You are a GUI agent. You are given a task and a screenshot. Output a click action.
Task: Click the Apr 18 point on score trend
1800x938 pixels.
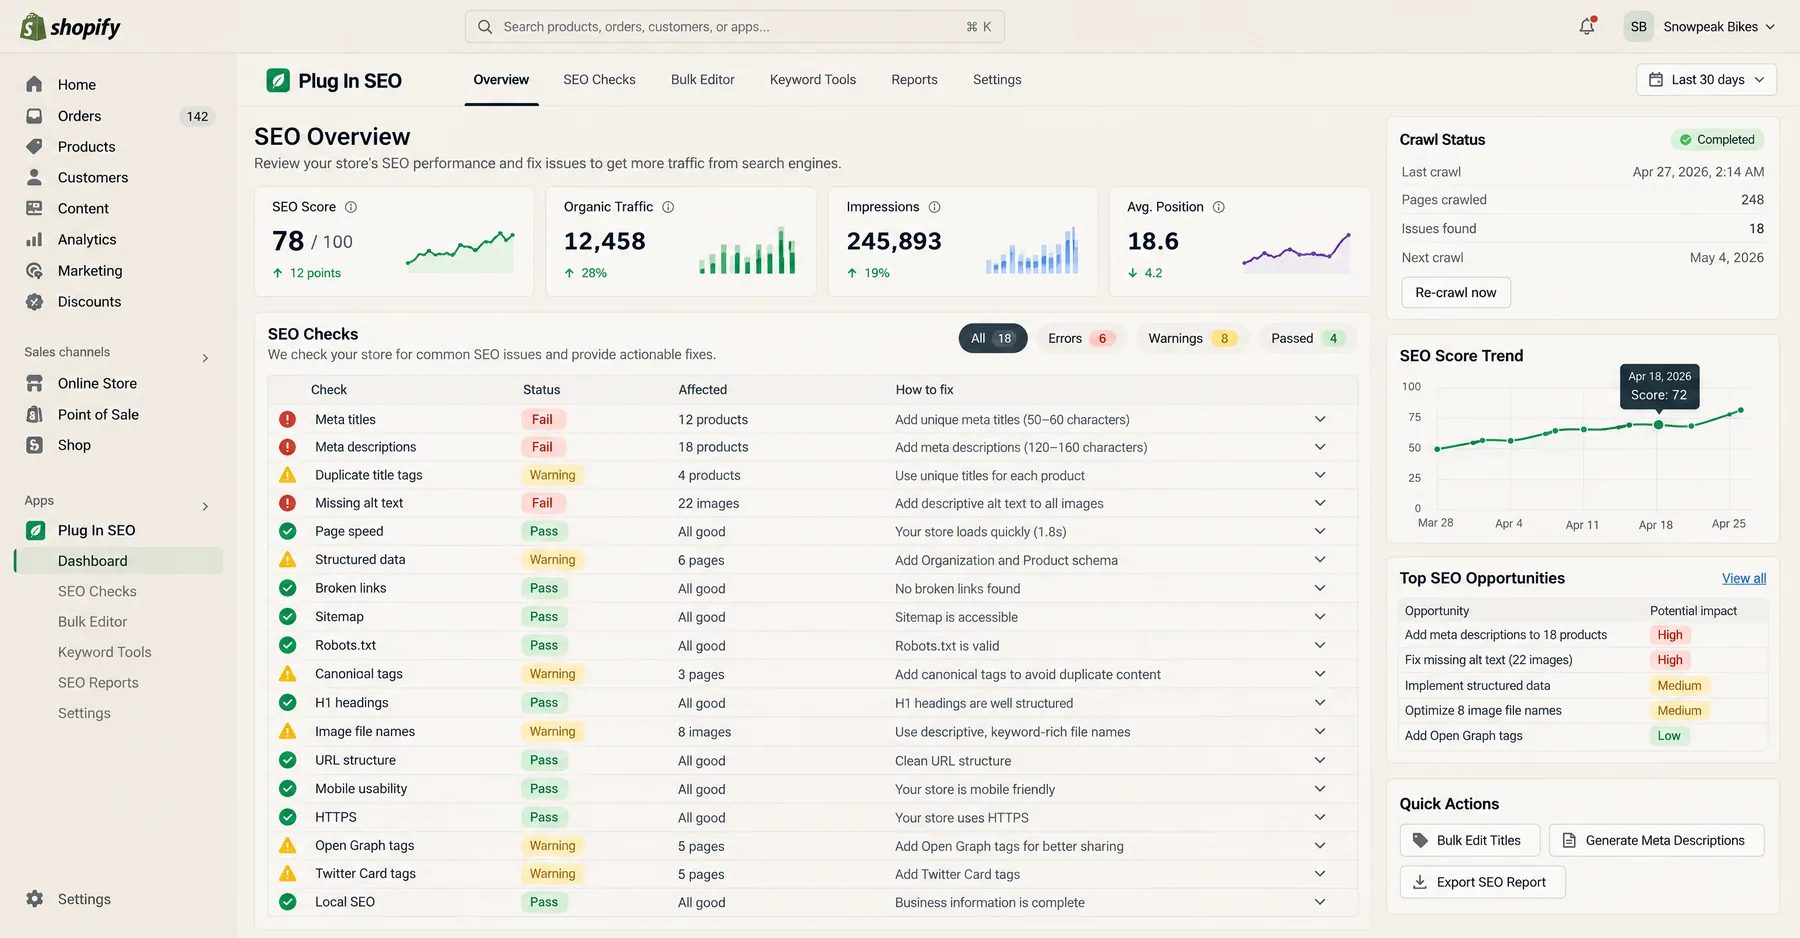click(1658, 425)
